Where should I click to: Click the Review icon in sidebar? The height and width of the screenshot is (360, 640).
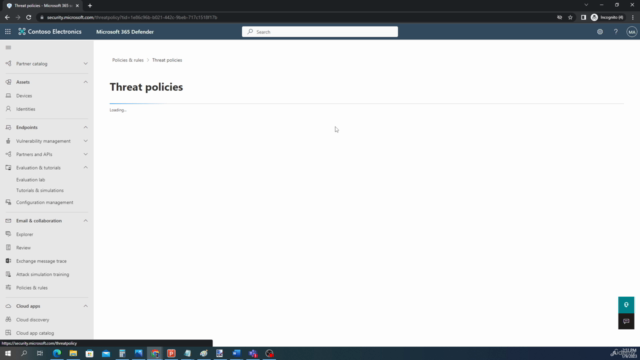8,247
